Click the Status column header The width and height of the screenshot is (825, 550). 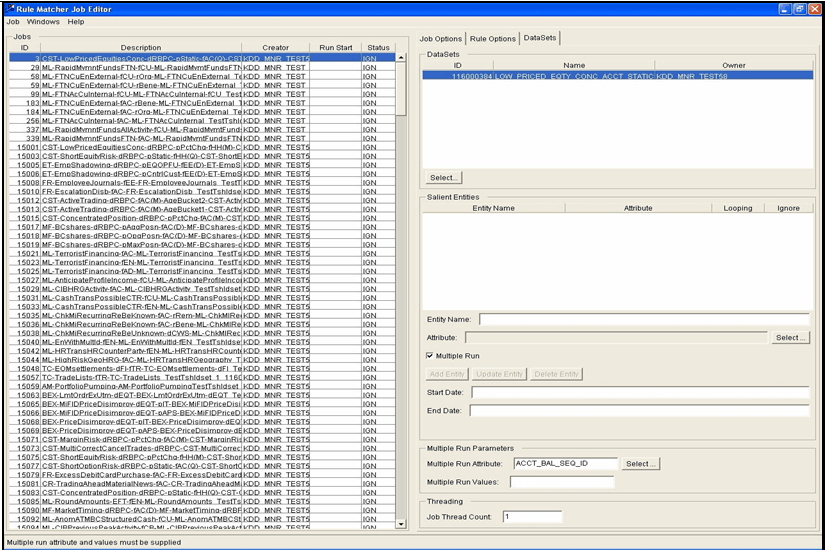[x=378, y=47]
